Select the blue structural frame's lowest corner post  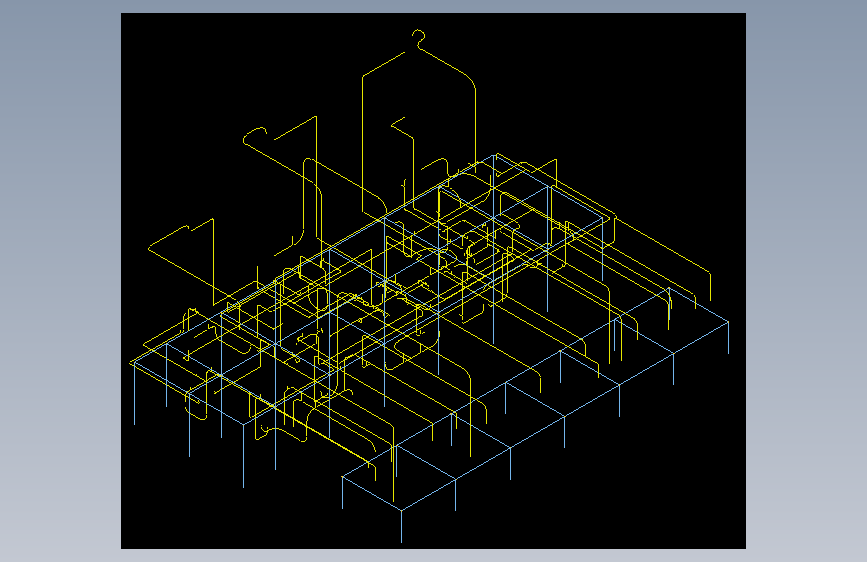click(401, 526)
